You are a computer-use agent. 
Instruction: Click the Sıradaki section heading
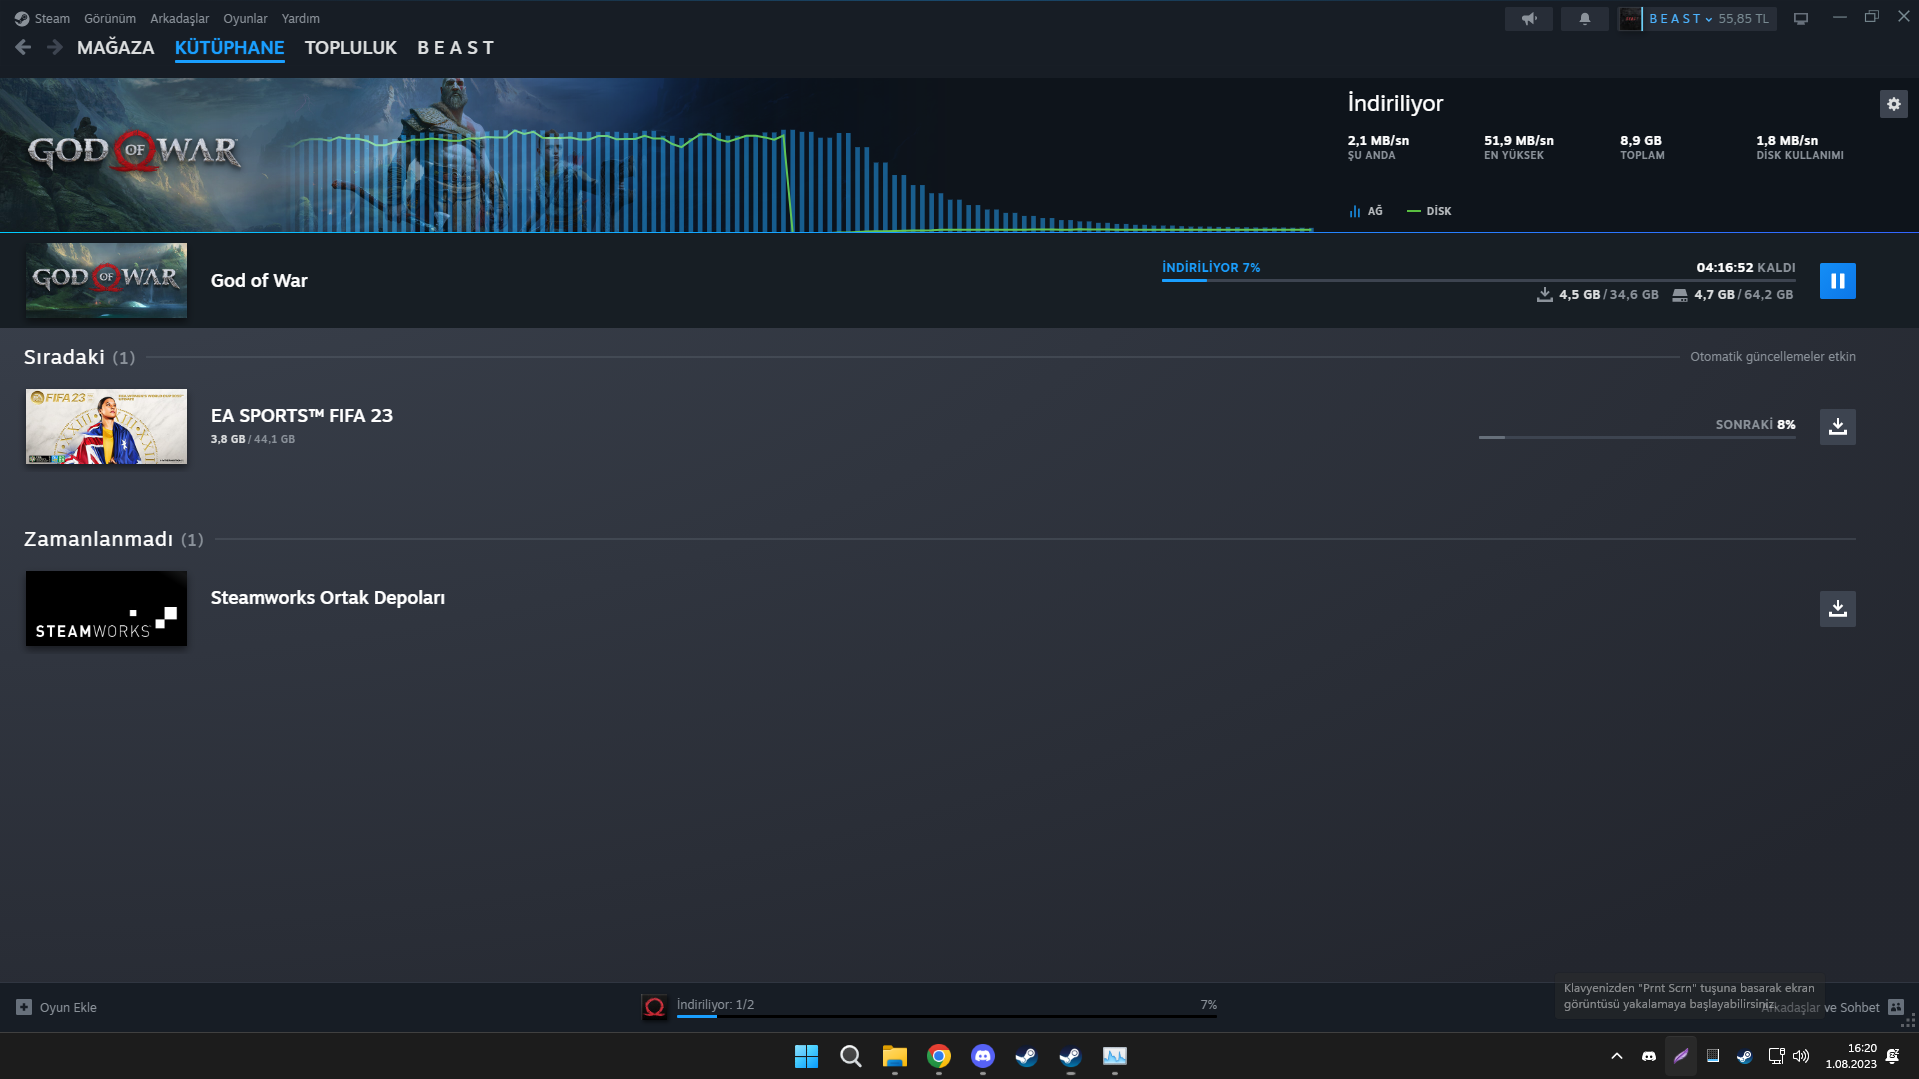pyautogui.click(x=64, y=357)
